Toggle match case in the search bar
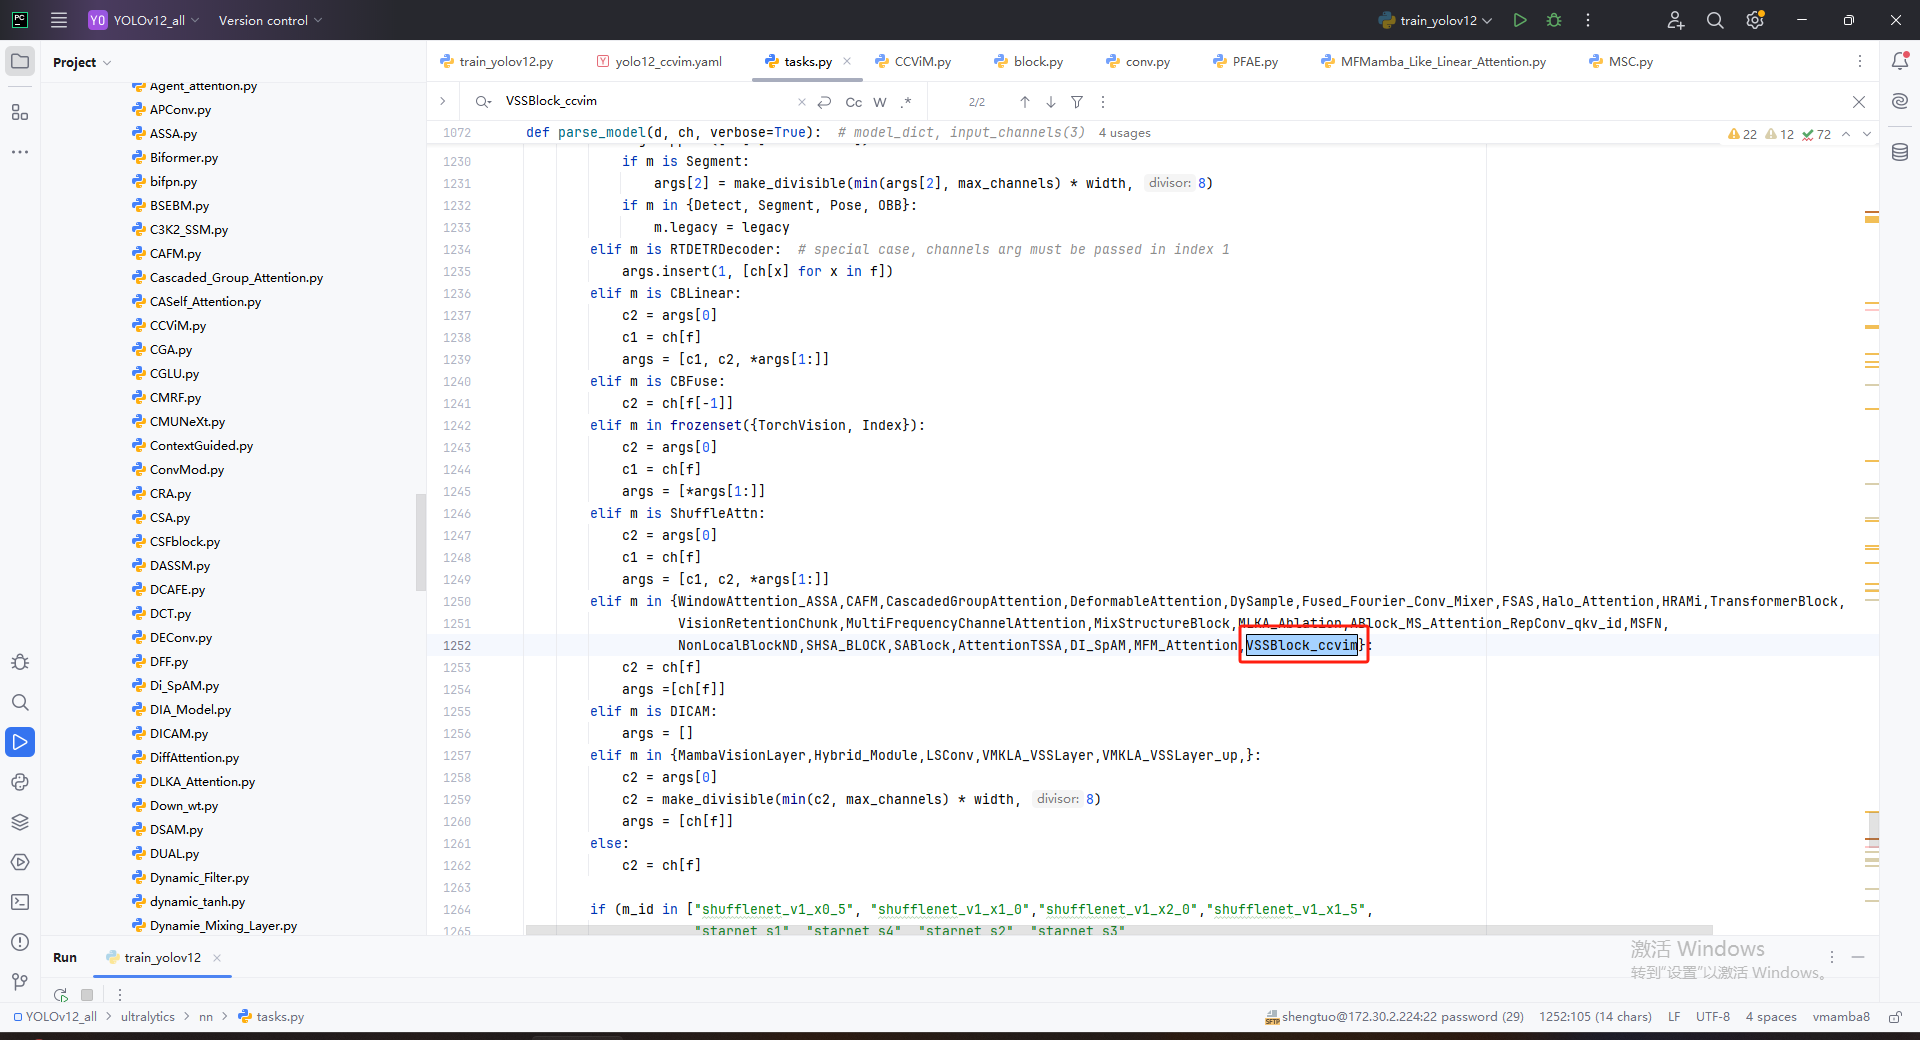 pos(852,101)
